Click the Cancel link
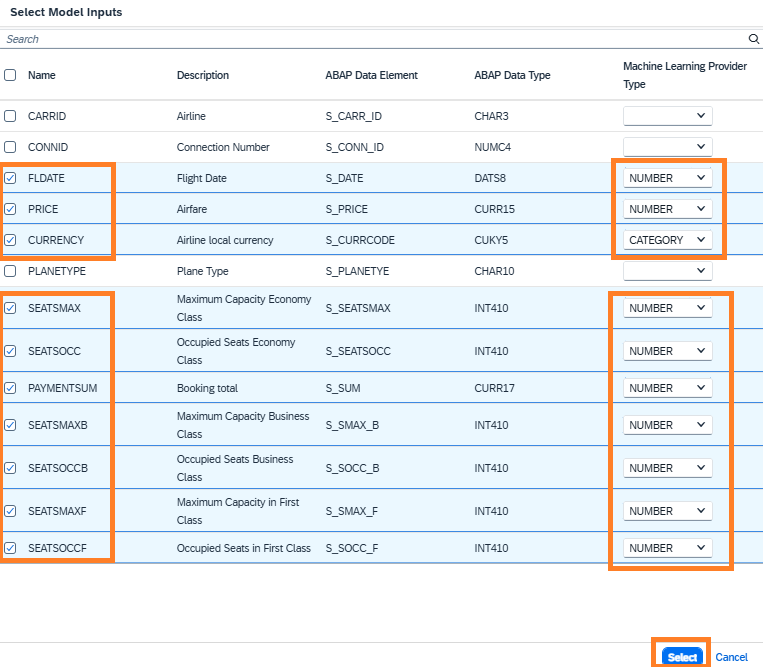Viewport: 763px width, 667px height. pyautogui.click(x=731, y=657)
